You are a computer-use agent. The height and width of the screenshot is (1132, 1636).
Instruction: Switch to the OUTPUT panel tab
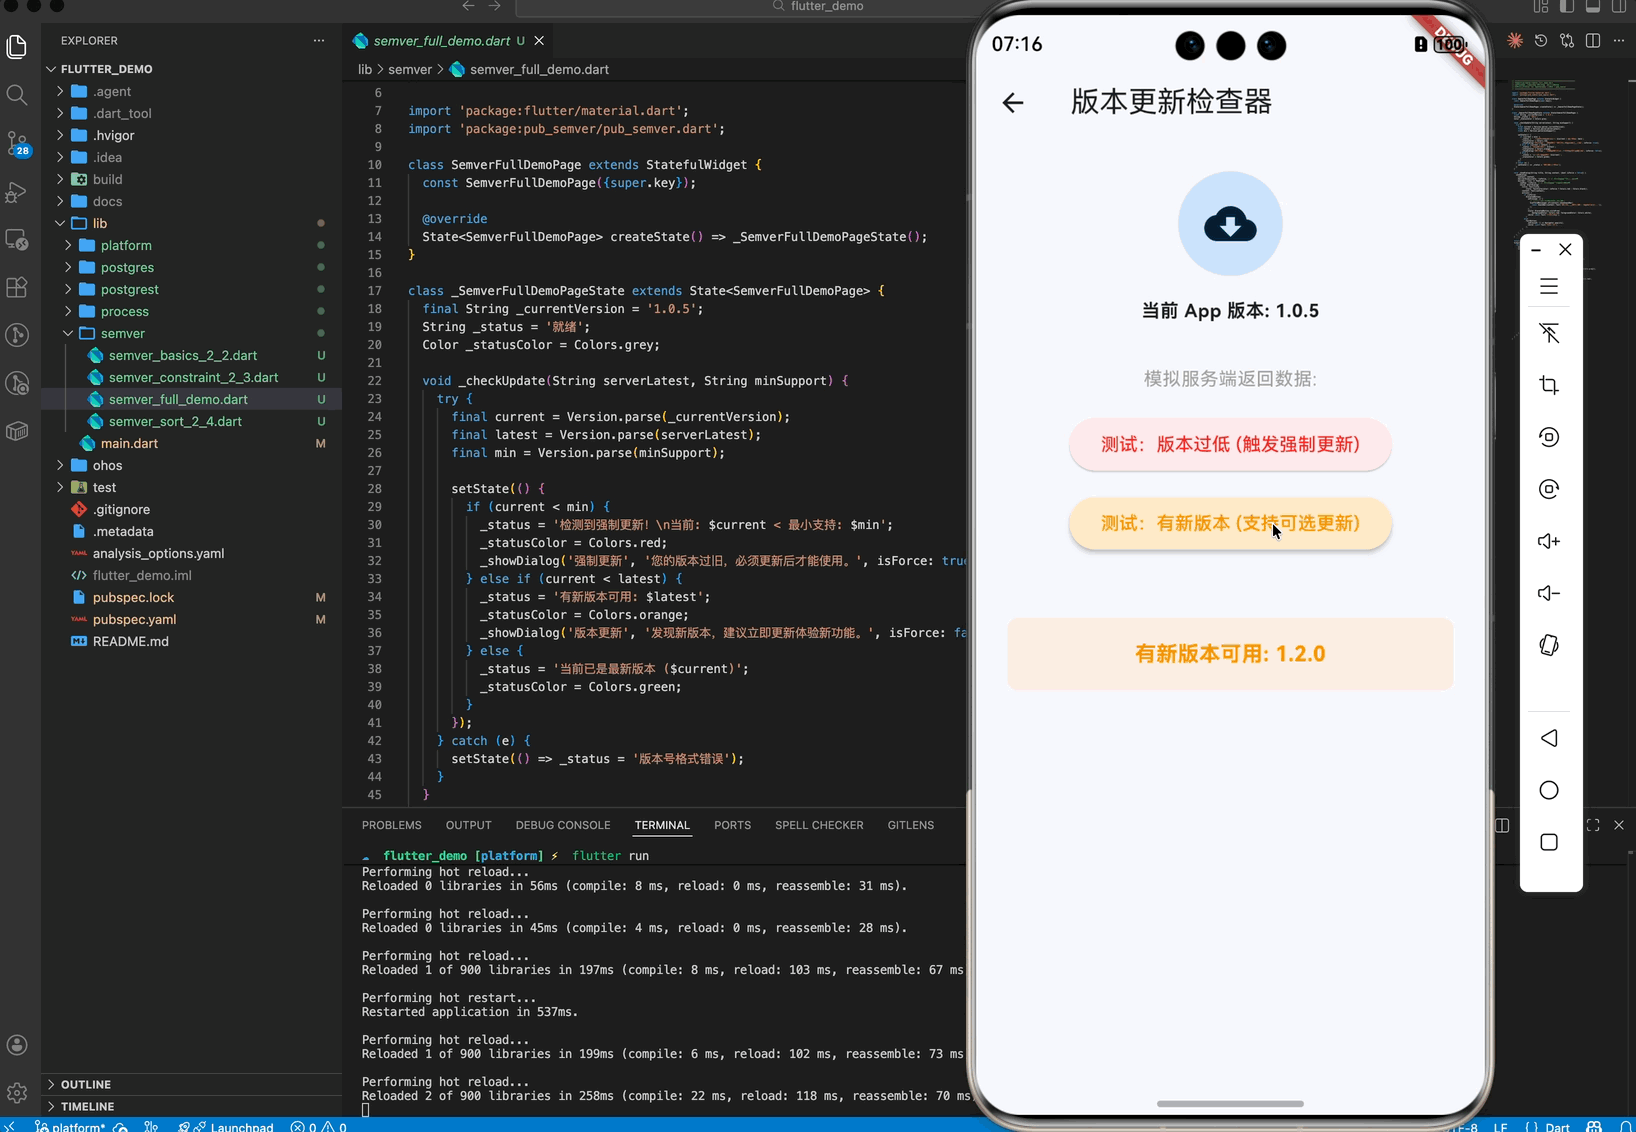[468, 825]
